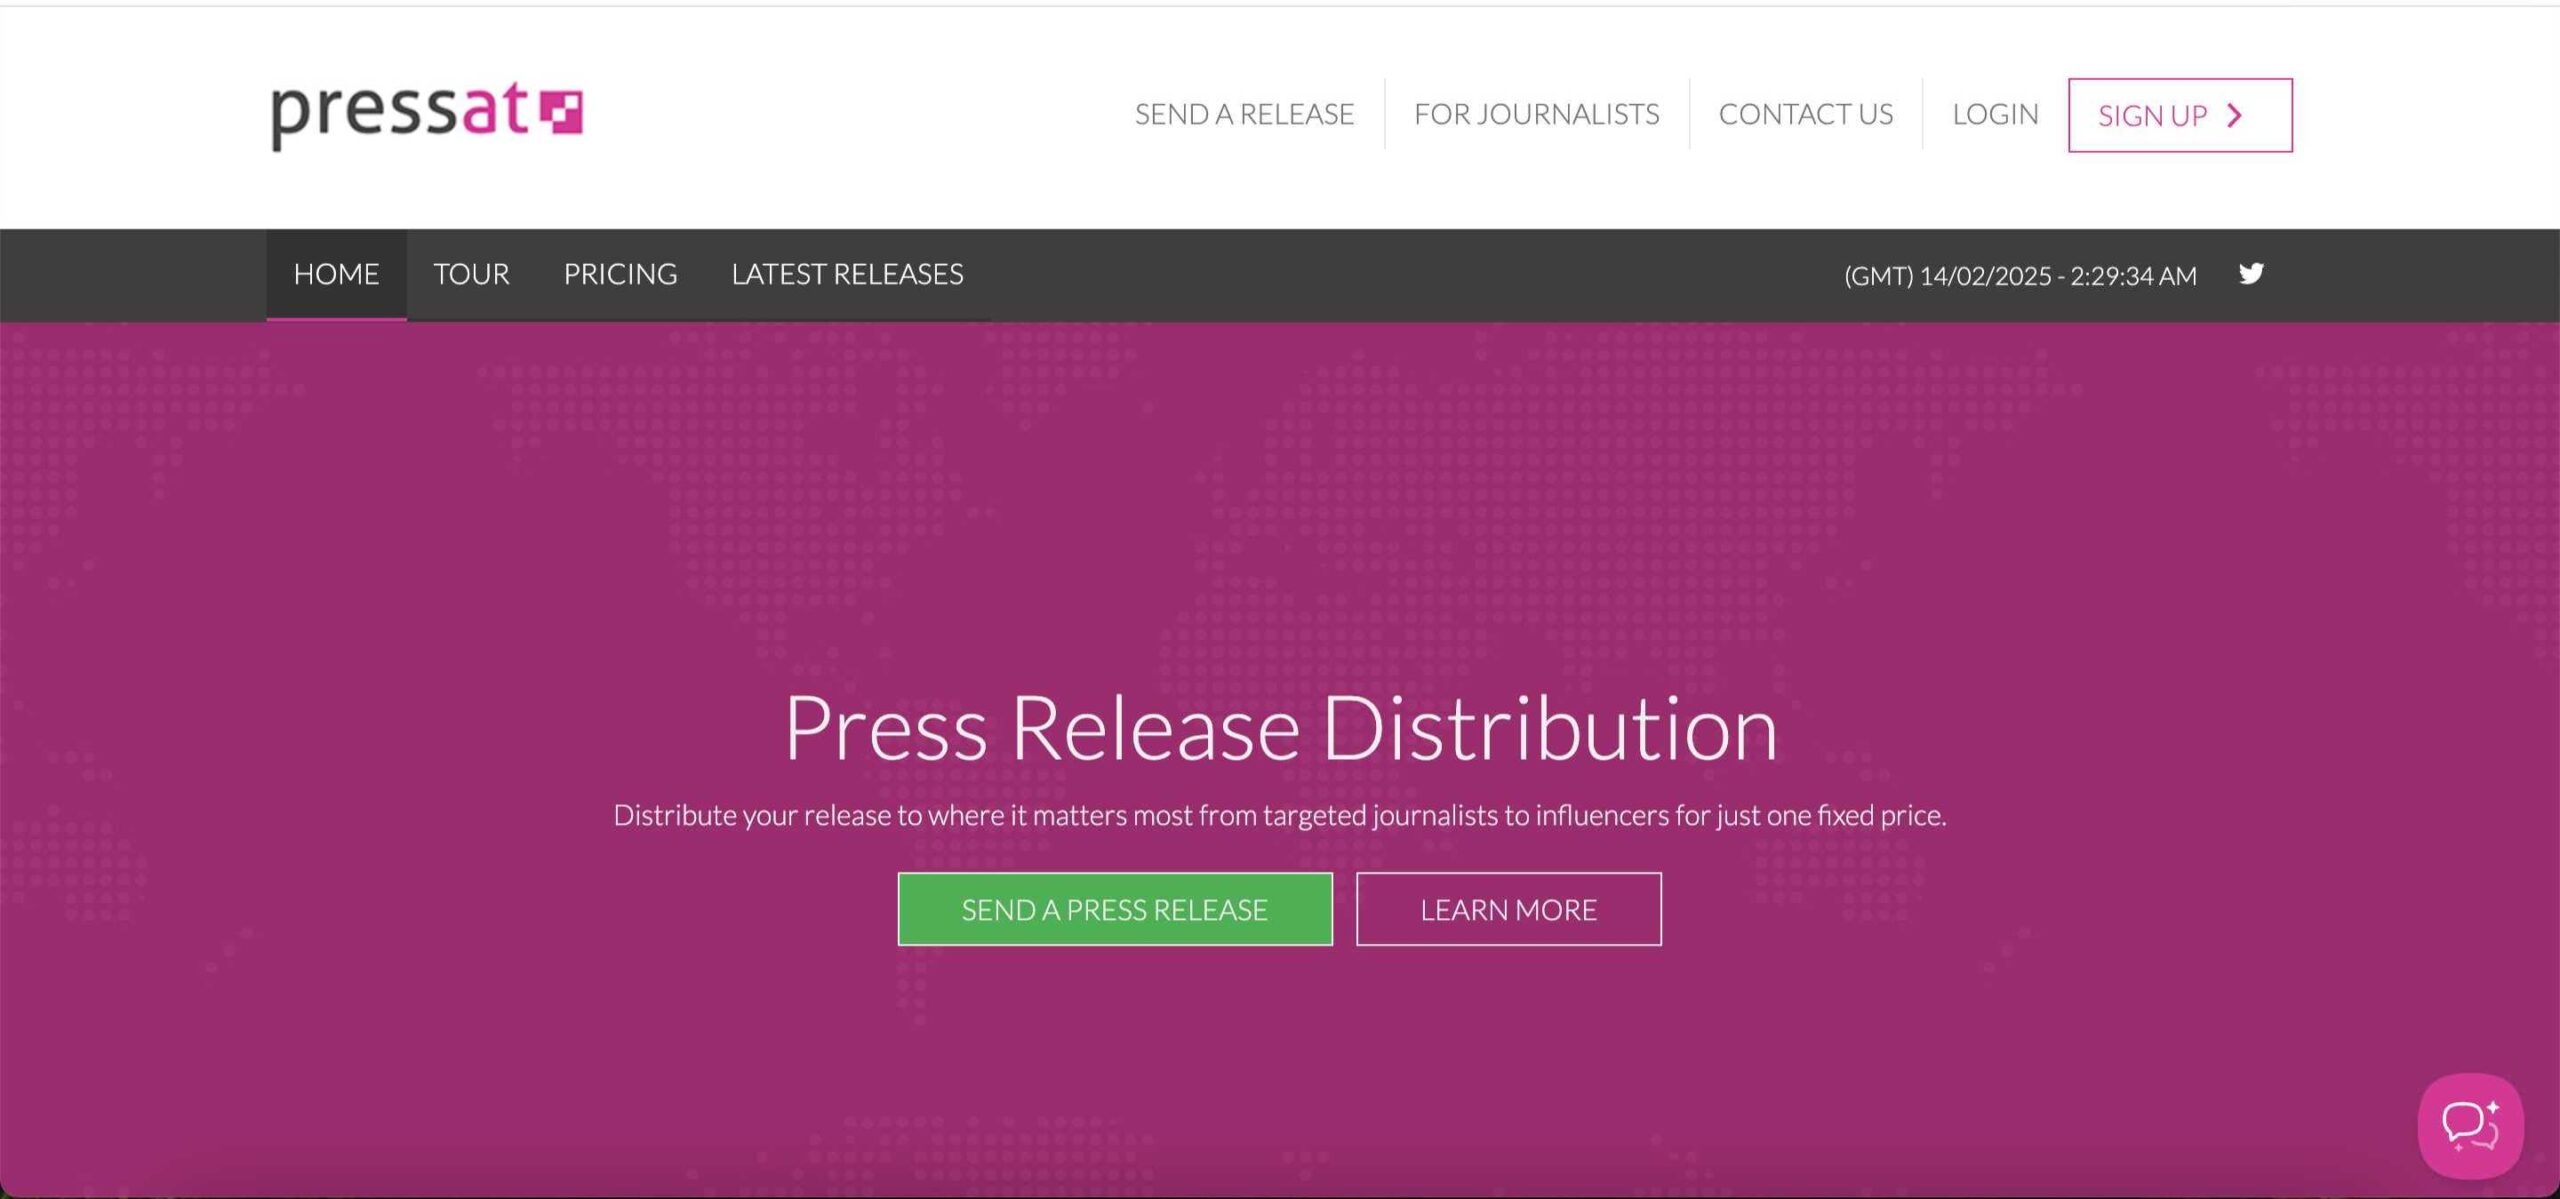This screenshot has width=2560, height=1199.
Task: Click the pressat logo wordmark
Action: (400, 112)
